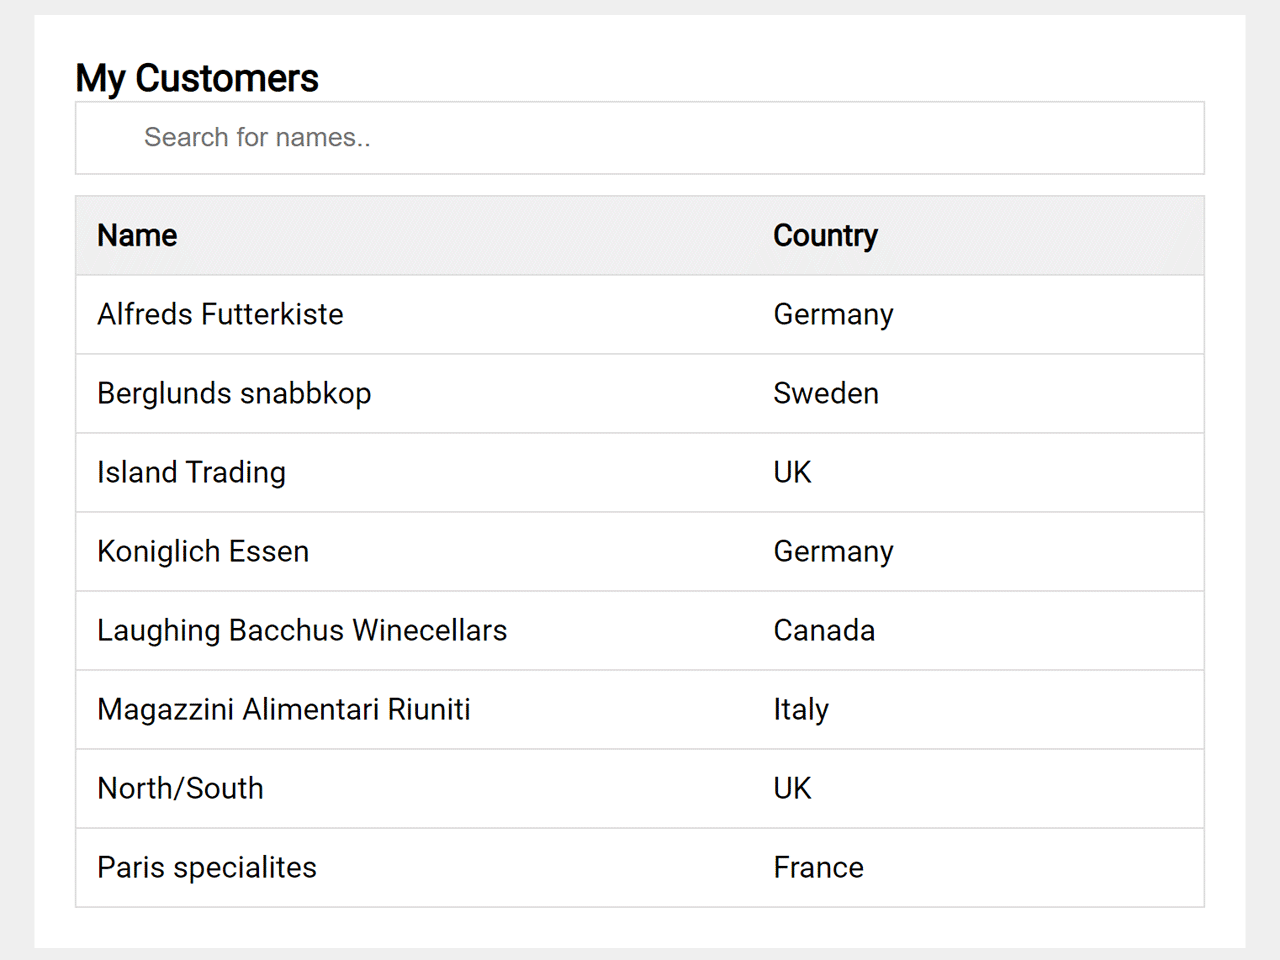The width and height of the screenshot is (1280, 960).
Task: Select the Italy country cell
Action: tap(801, 710)
